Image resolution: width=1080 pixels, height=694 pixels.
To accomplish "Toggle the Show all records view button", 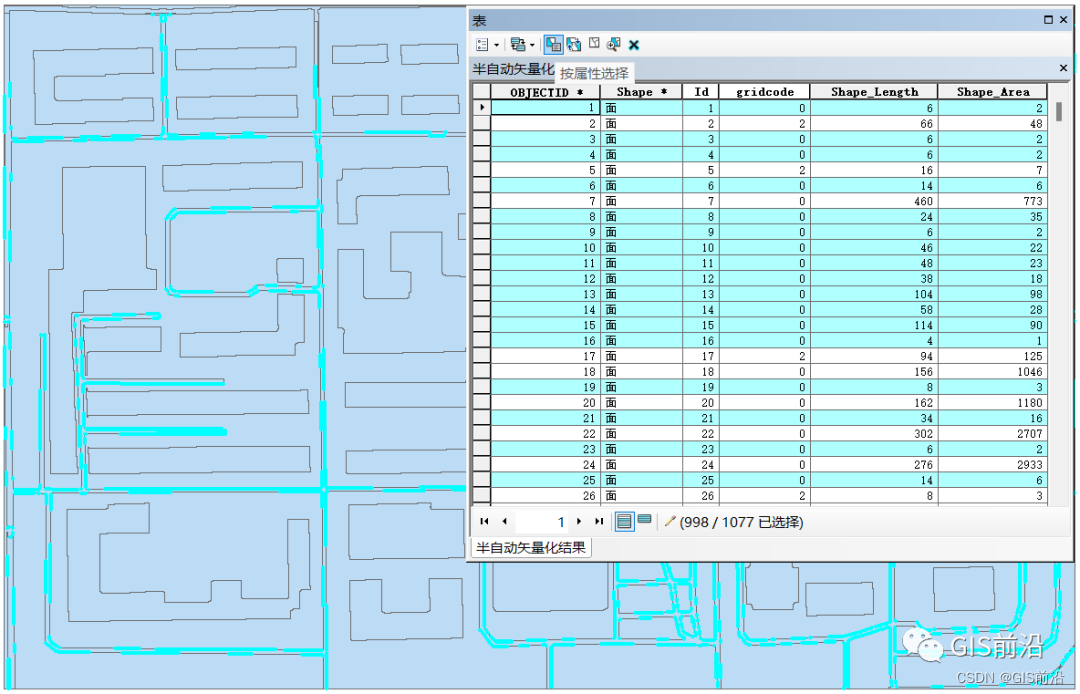I will point(624,521).
